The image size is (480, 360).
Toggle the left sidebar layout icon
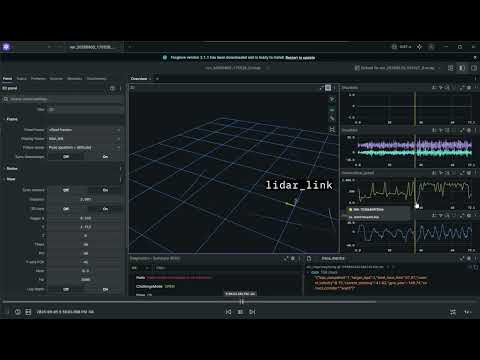[462, 68]
